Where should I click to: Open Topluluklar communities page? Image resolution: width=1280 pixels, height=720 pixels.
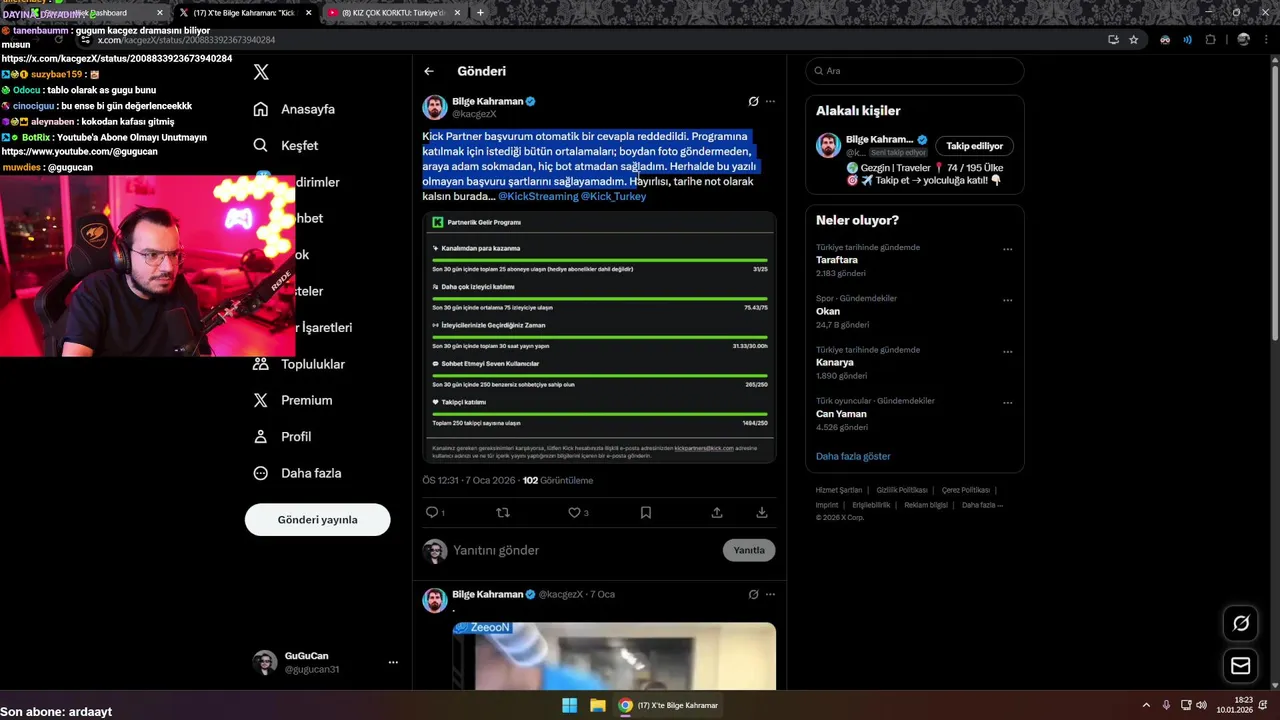tap(299, 364)
